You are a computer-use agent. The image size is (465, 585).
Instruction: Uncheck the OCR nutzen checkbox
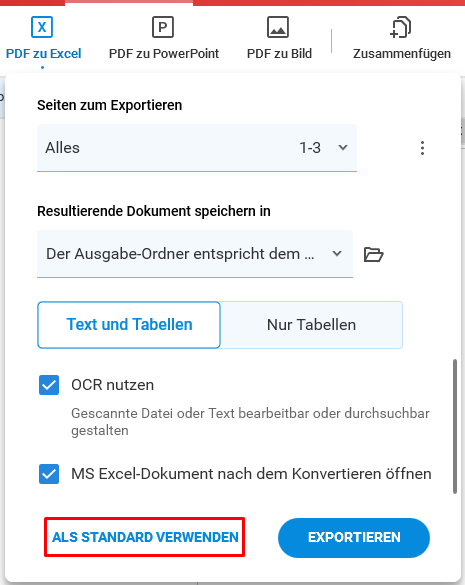pyautogui.click(x=49, y=385)
